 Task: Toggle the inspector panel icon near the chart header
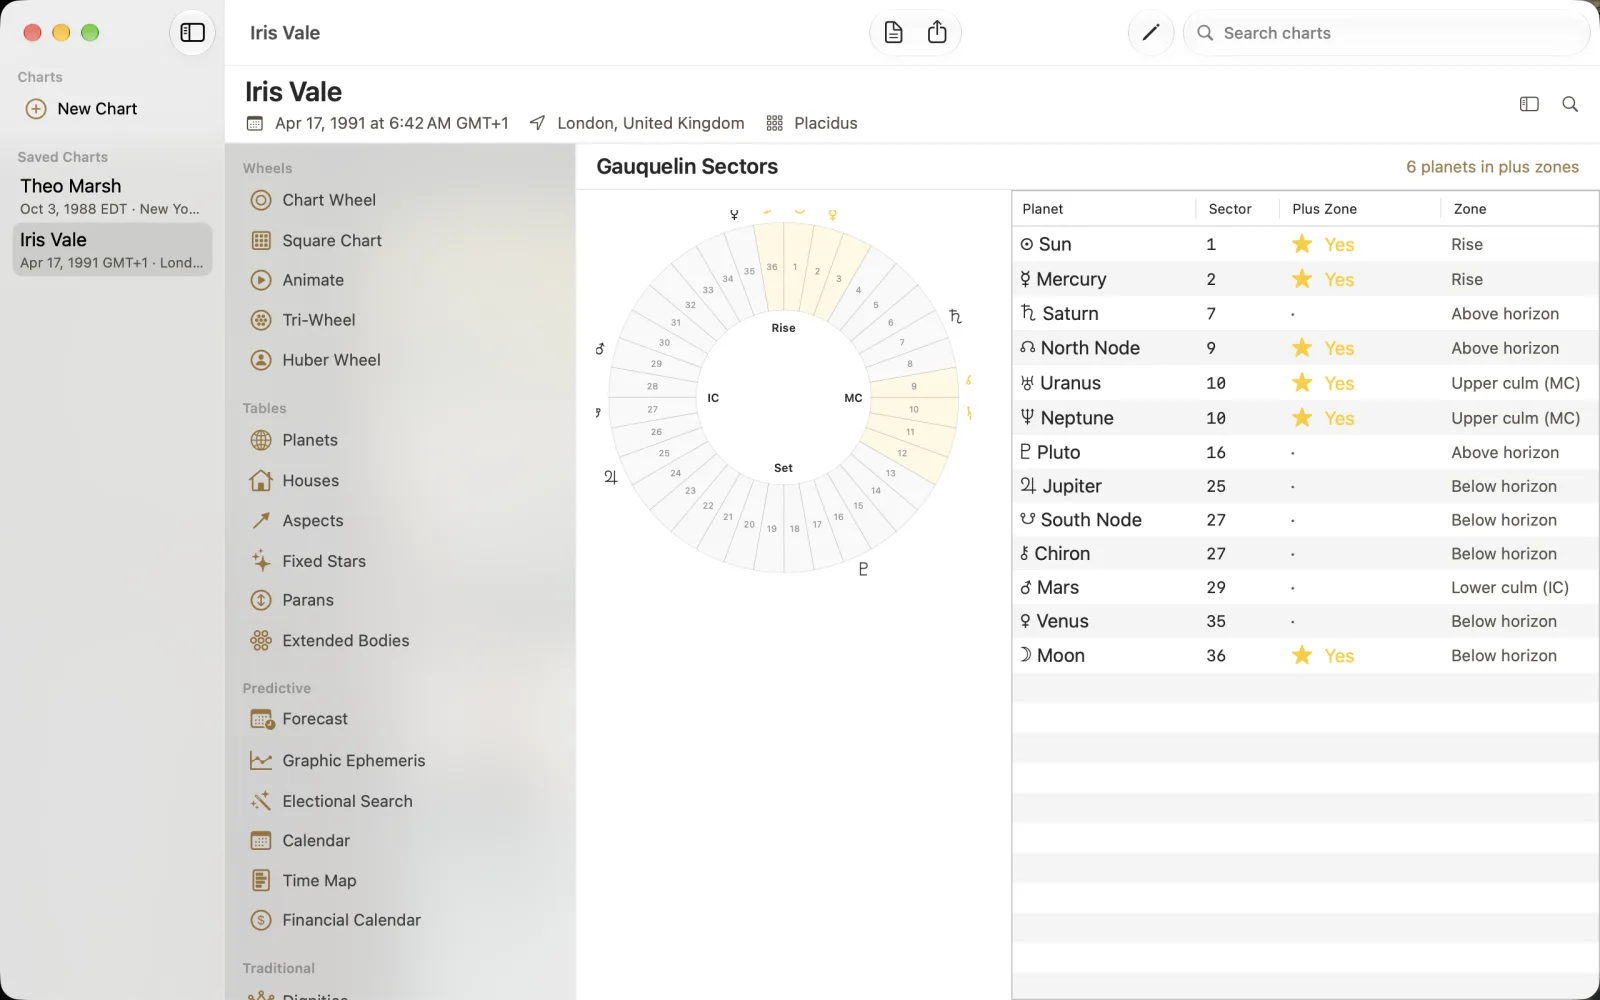tap(1529, 104)
